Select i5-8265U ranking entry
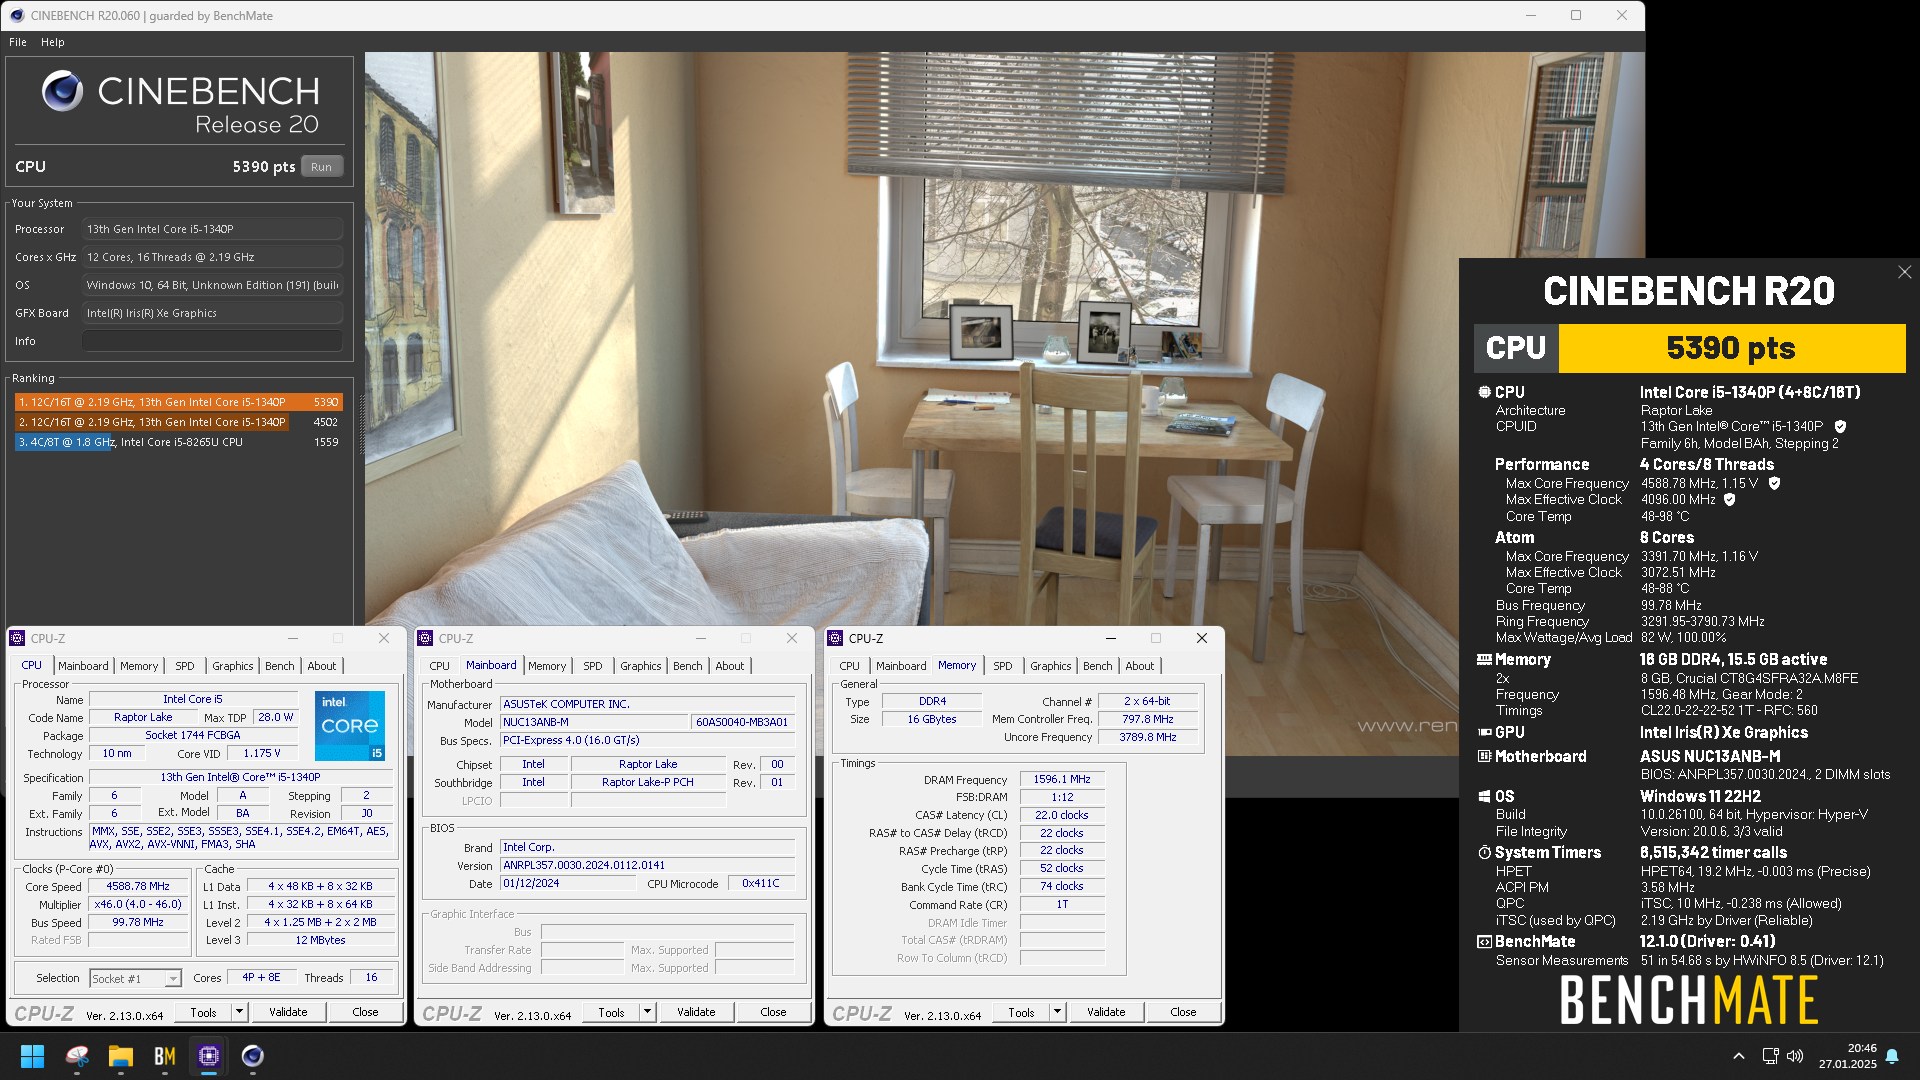The height and width of the screenshot is (1080, 1920). [x=178, y=442]
